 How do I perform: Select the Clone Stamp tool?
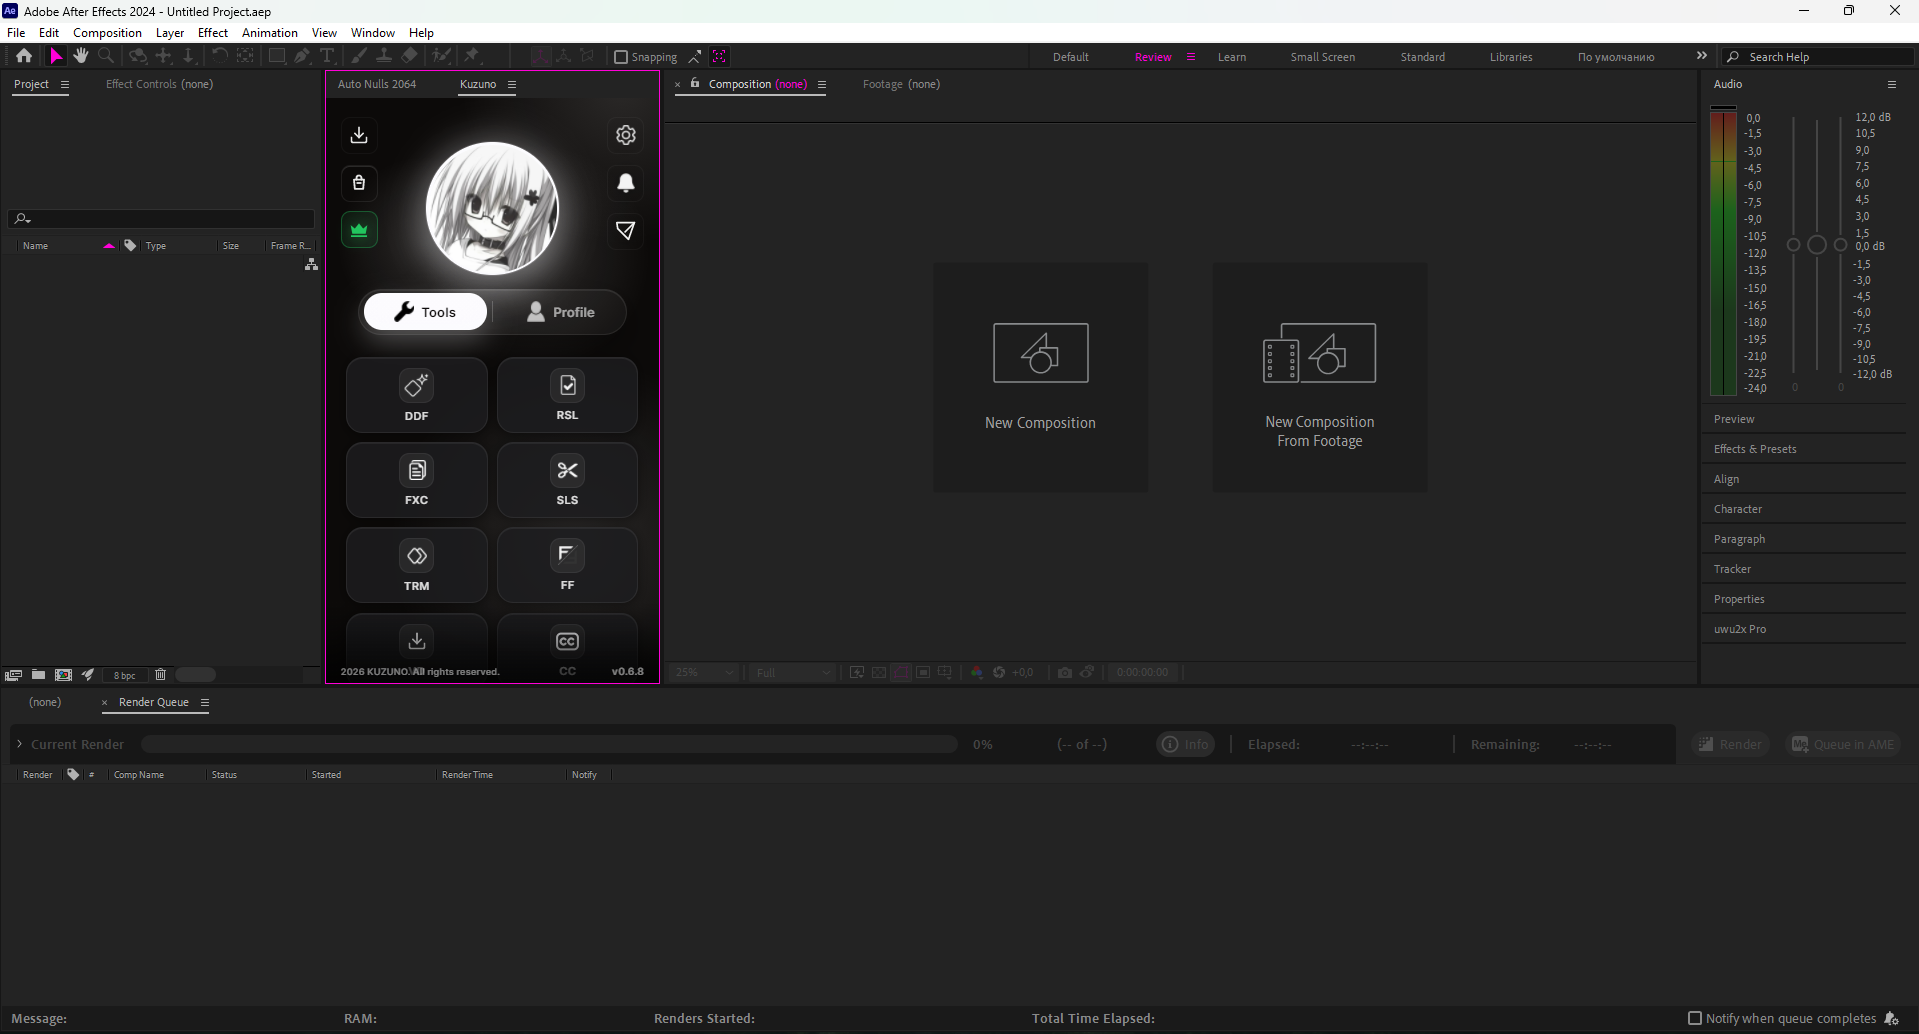coord(384,56)
